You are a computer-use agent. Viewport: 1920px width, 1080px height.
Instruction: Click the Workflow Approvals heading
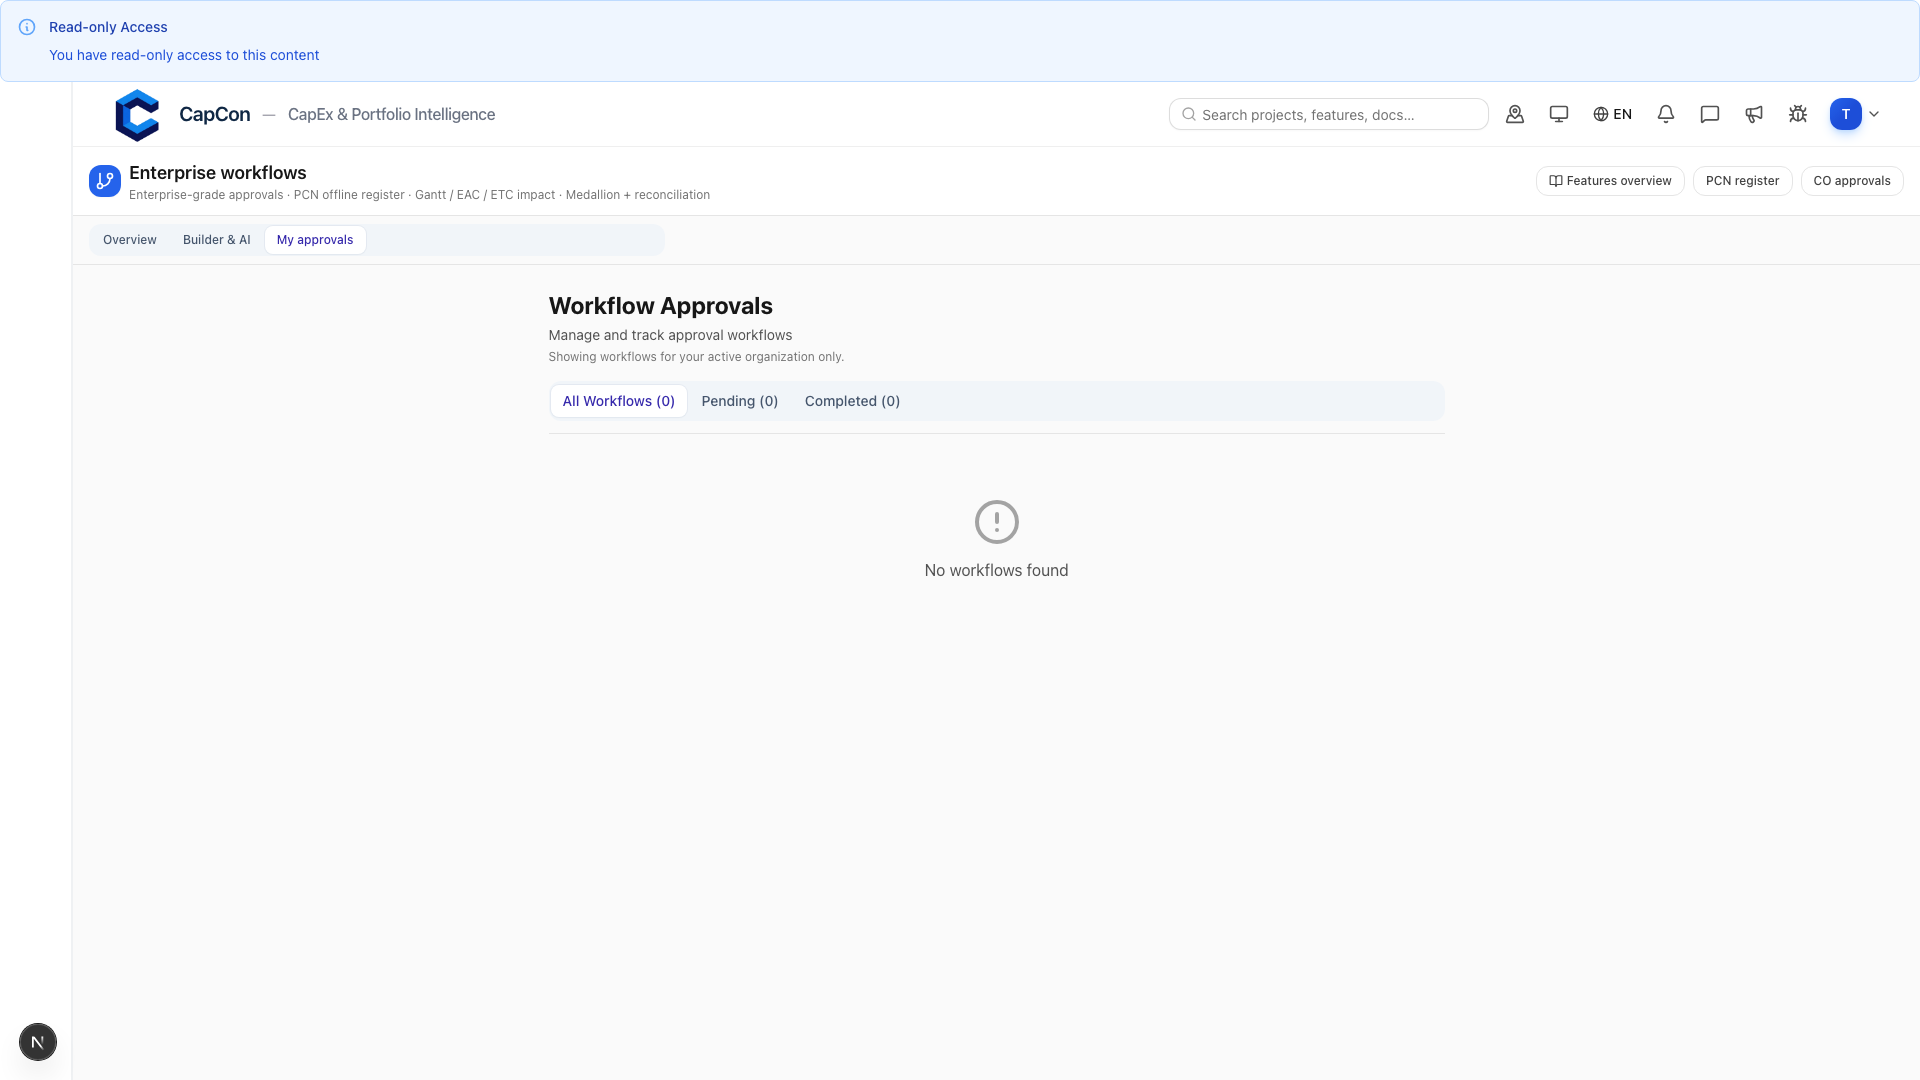click(x=661, y=306)
